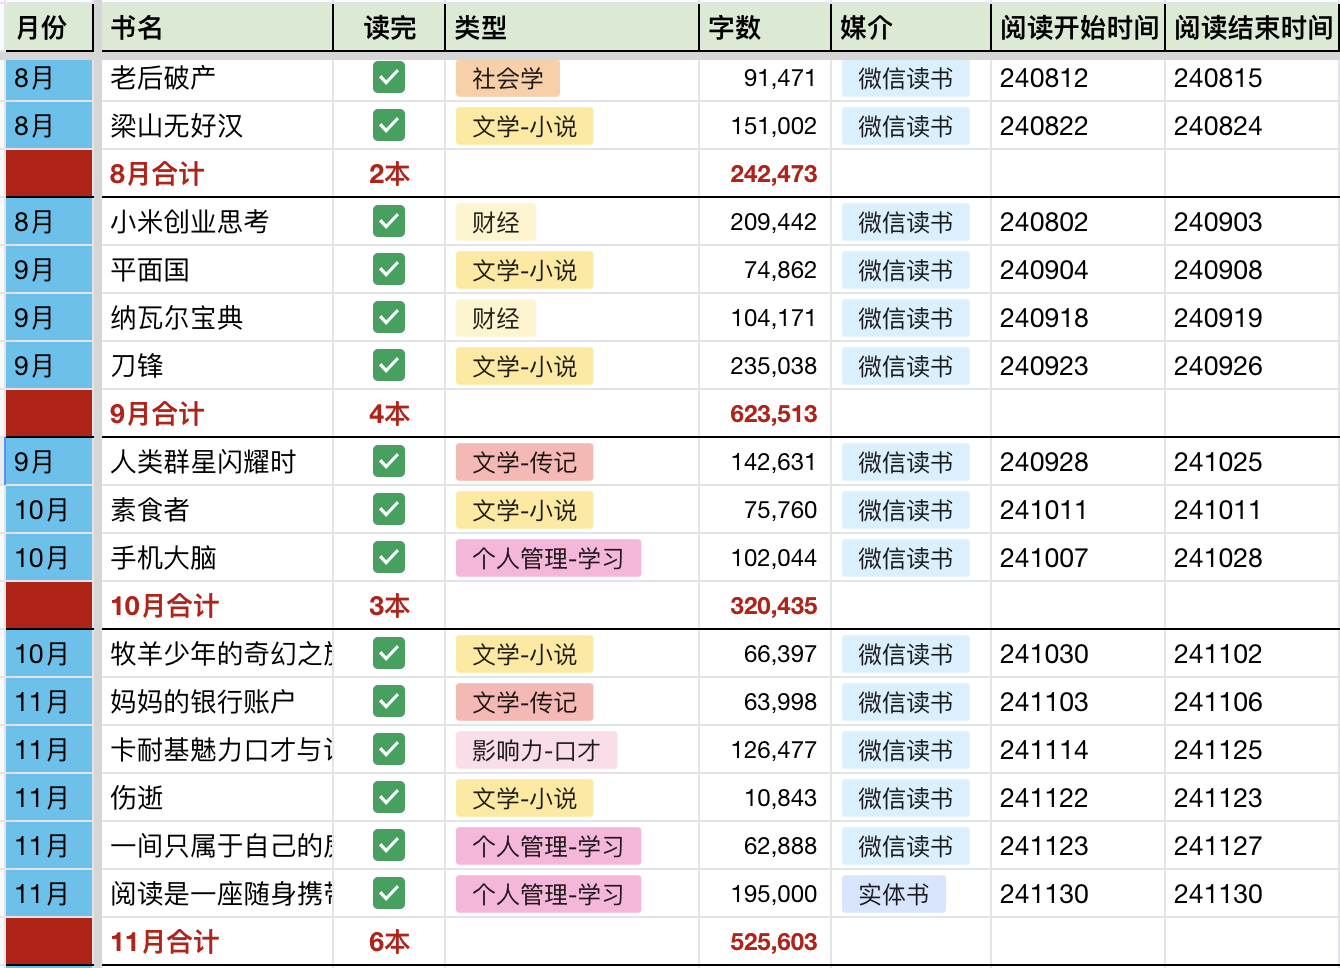Open 文学-传记 type tag for 人类群星闪耀时
The image size is (1340, 968).
(x=524, y=463)
